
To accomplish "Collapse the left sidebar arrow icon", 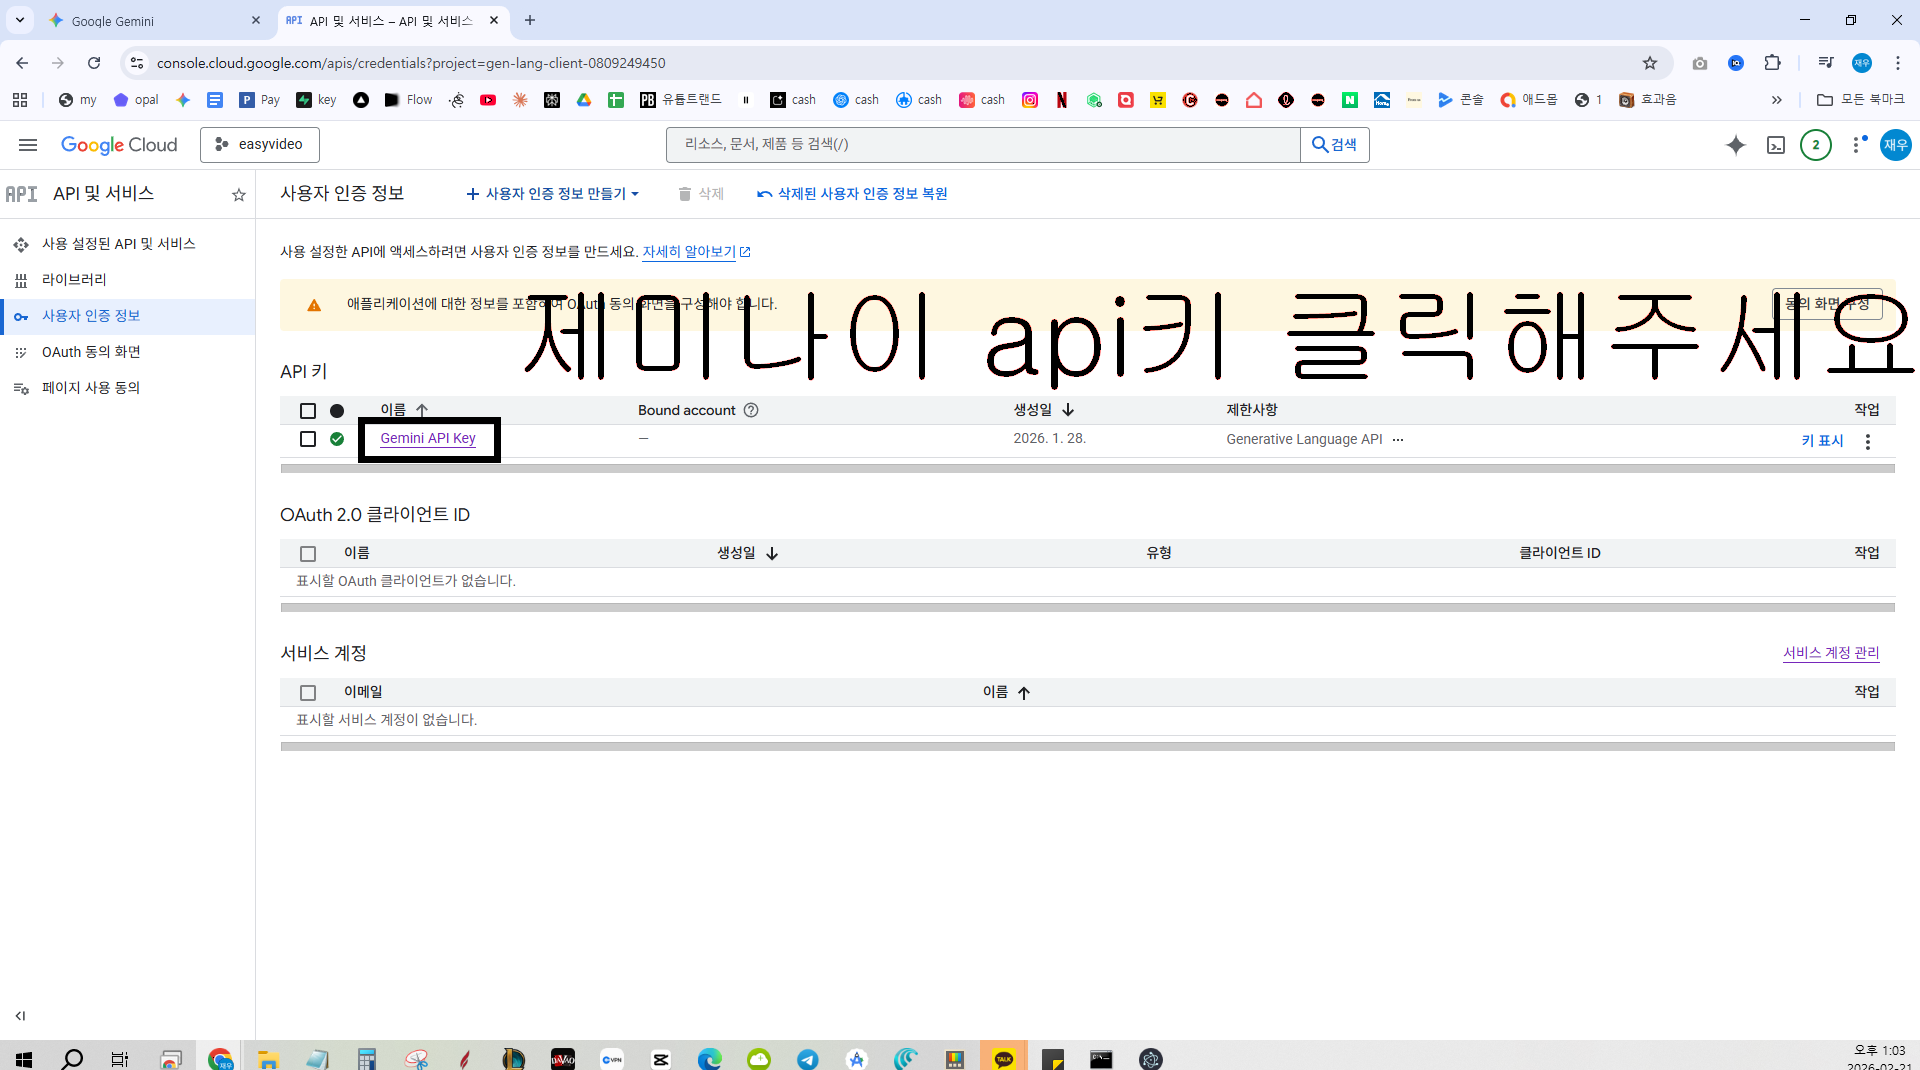I will [x=20, y=1016].
